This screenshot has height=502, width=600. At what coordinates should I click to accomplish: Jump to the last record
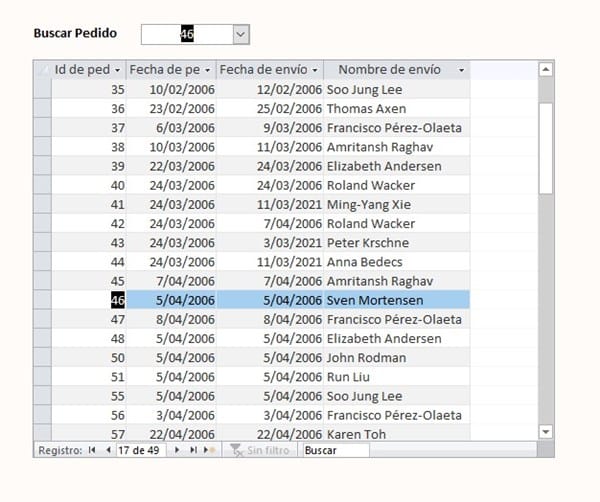192,451
